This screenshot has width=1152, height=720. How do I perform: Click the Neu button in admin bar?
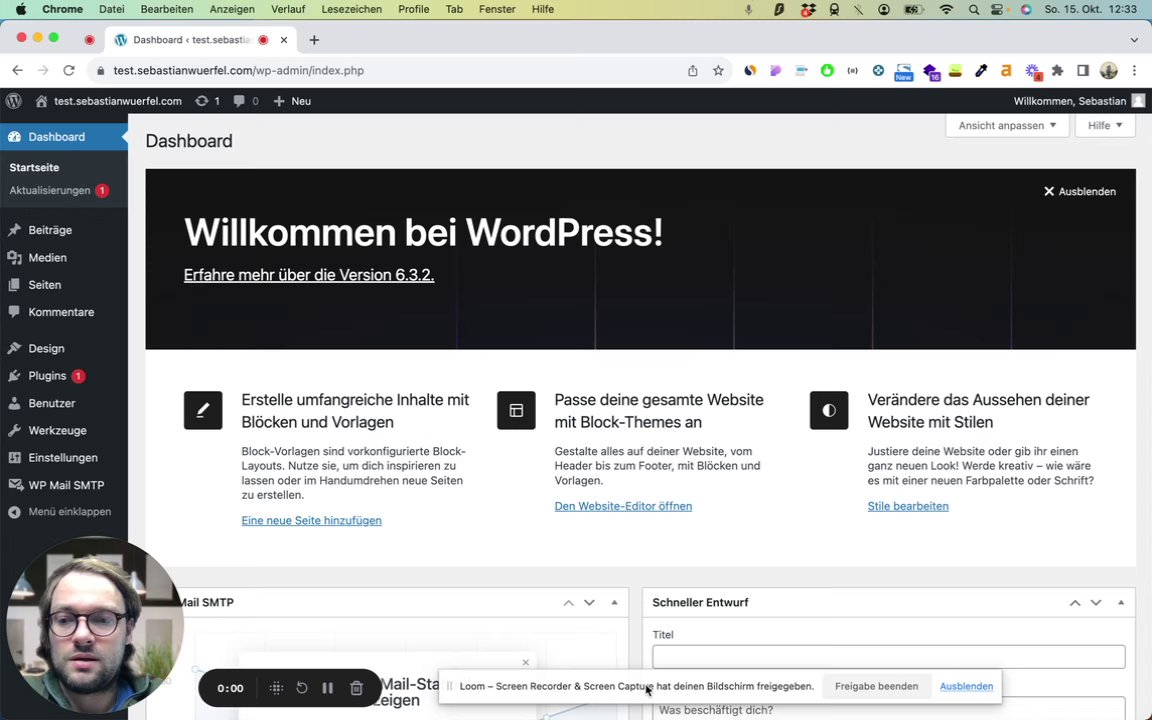292,101
